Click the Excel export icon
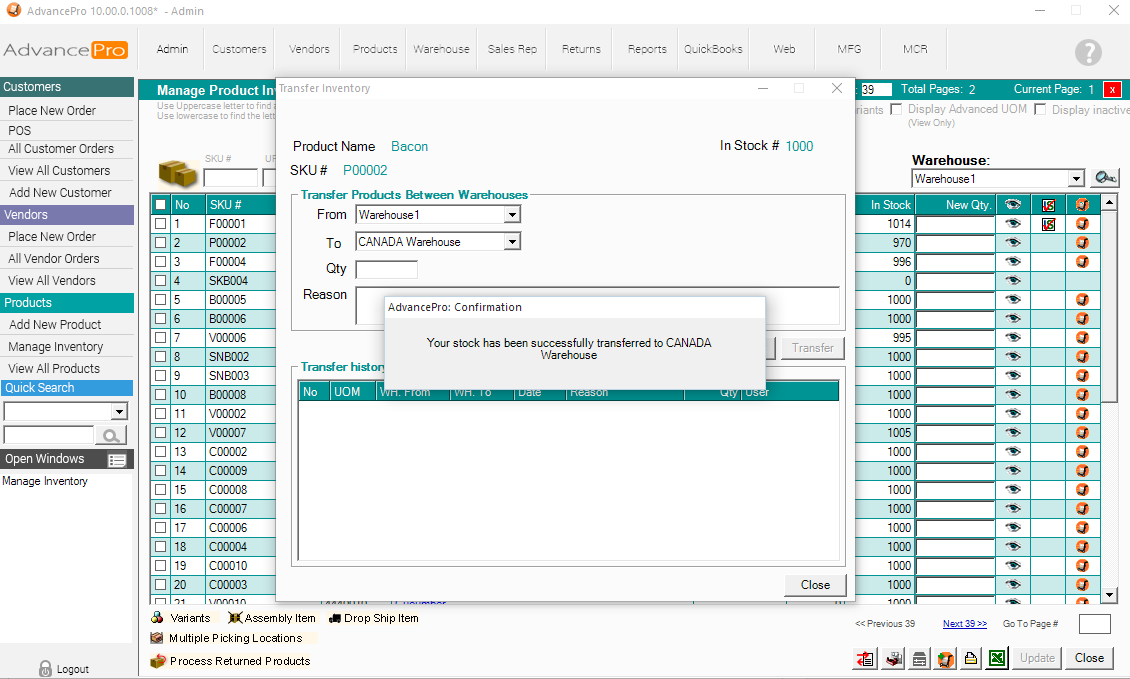The height and width of the screenshot is (679, 1130). pyautogui.click(x=997, y=658)
